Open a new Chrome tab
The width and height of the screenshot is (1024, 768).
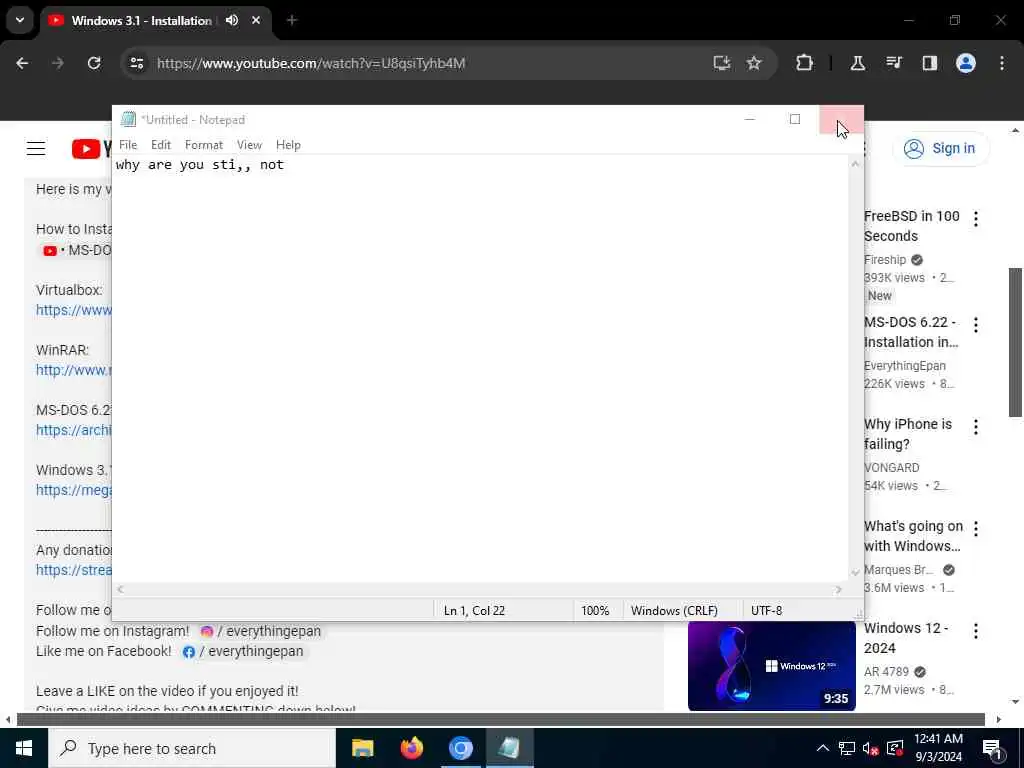292,20
